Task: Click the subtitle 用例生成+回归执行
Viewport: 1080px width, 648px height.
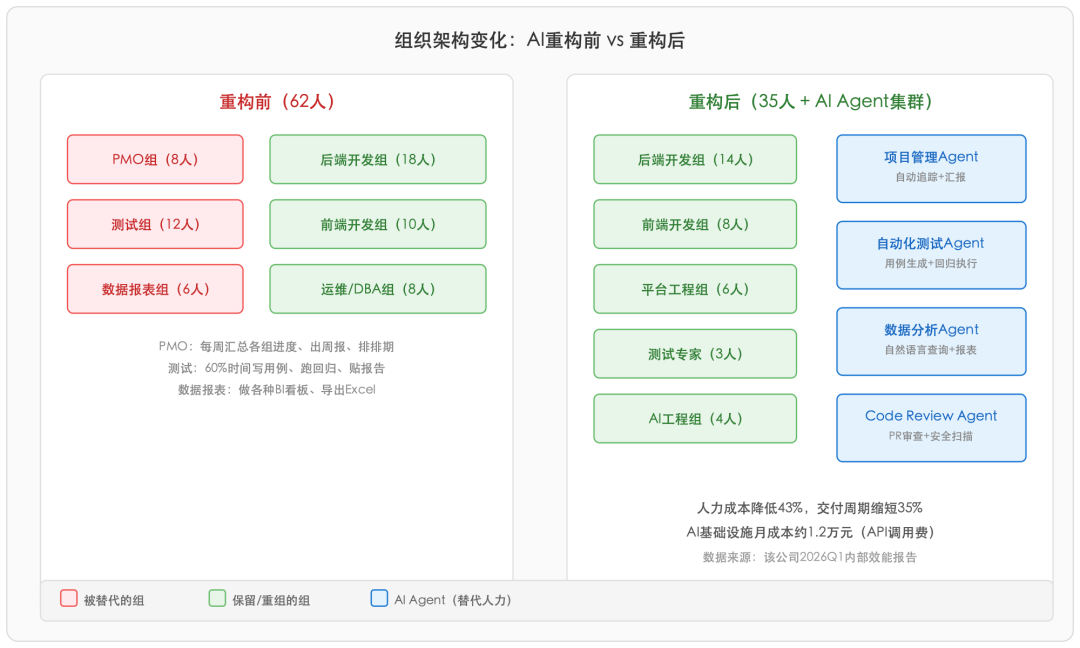Action: coord(931,263)
